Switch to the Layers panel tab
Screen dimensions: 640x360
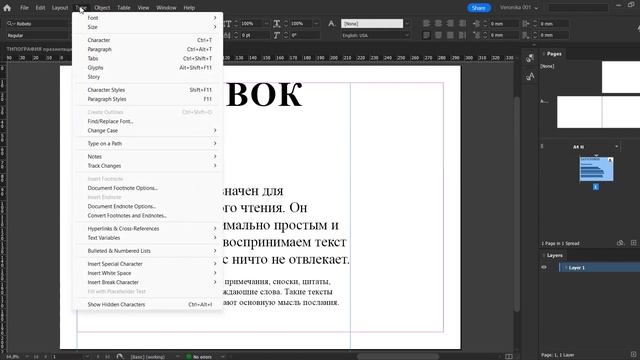555,256
